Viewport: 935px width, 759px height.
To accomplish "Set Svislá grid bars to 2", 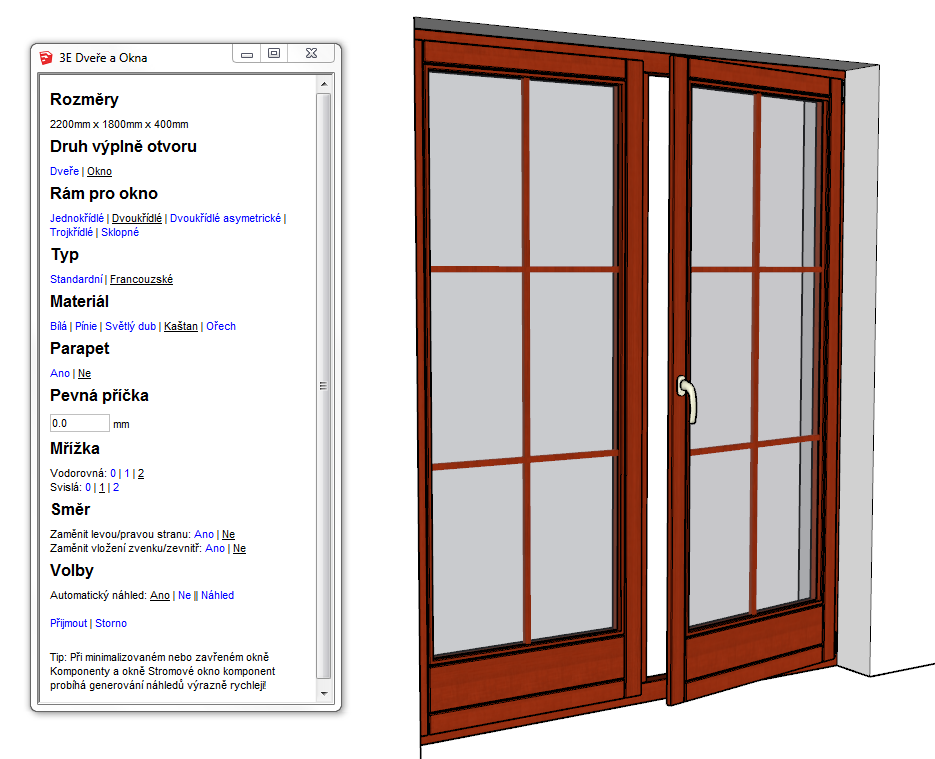I will [116, 487].
